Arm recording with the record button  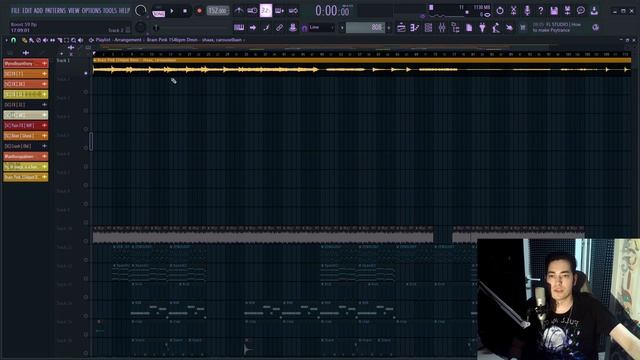[199, 11]
